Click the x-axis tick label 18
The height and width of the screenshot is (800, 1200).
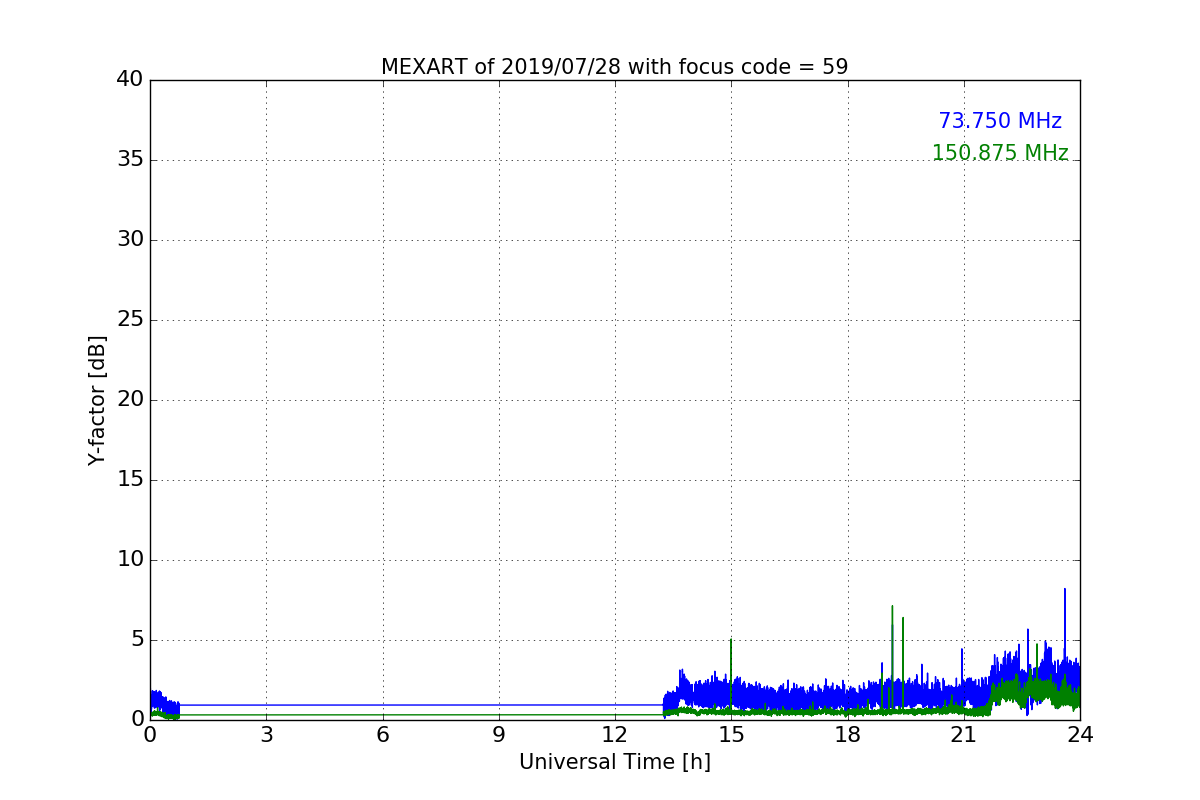click(848, 735)
